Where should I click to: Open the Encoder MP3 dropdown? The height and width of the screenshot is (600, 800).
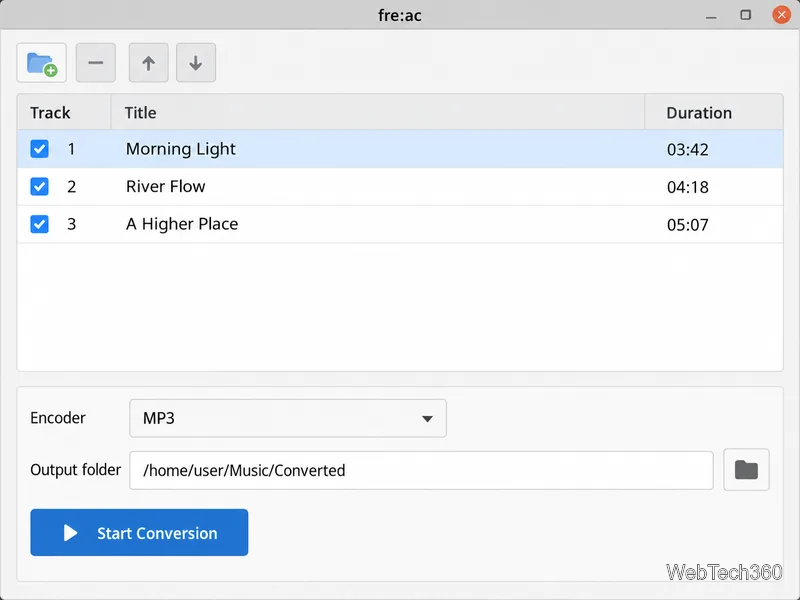point(288,418)
